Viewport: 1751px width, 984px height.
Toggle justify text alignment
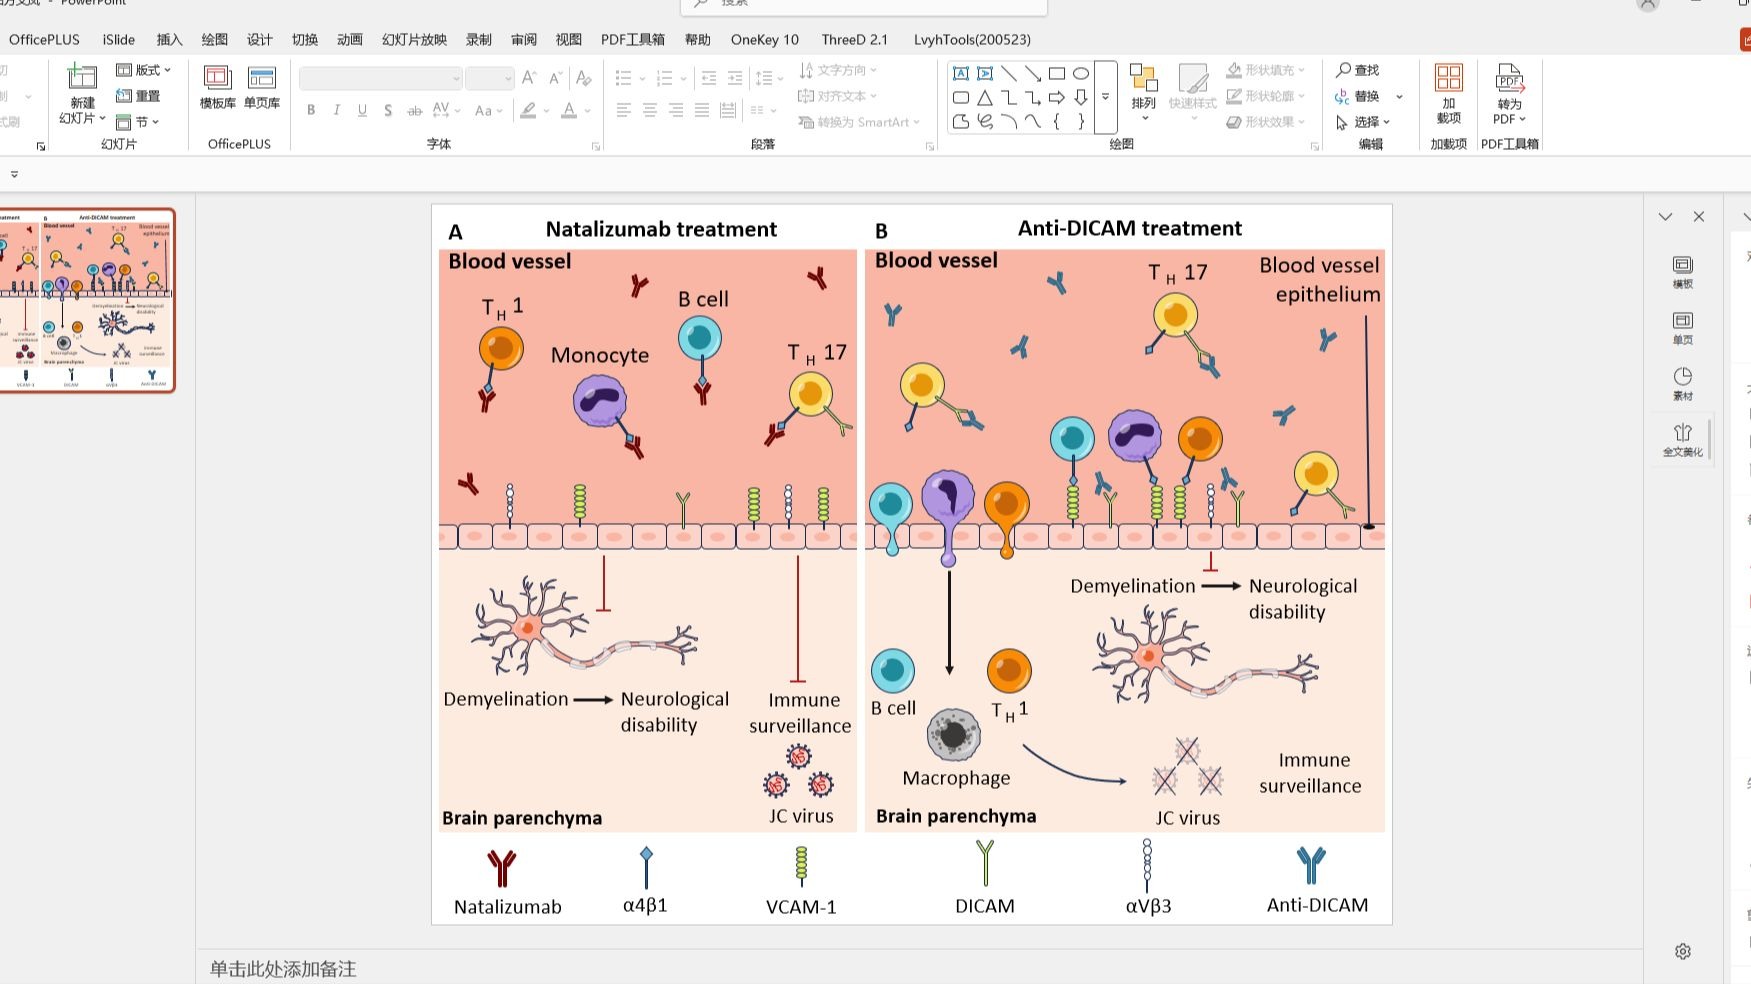[x=702, y=110]
